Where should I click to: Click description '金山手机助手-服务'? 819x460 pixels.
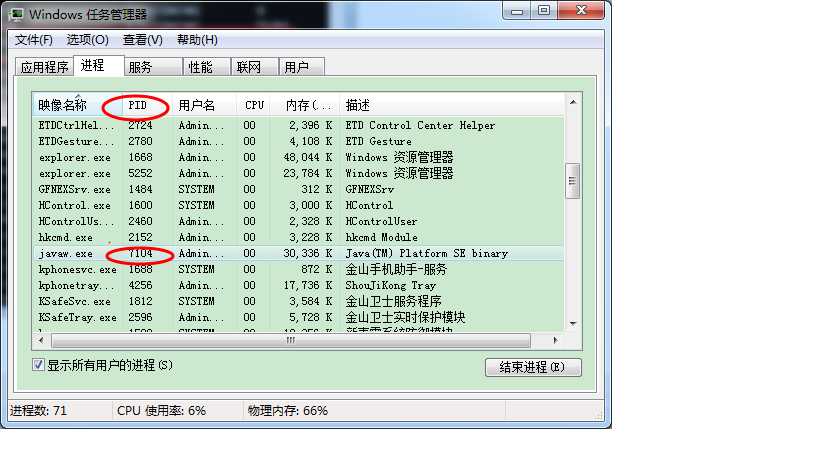click(396, 269)
